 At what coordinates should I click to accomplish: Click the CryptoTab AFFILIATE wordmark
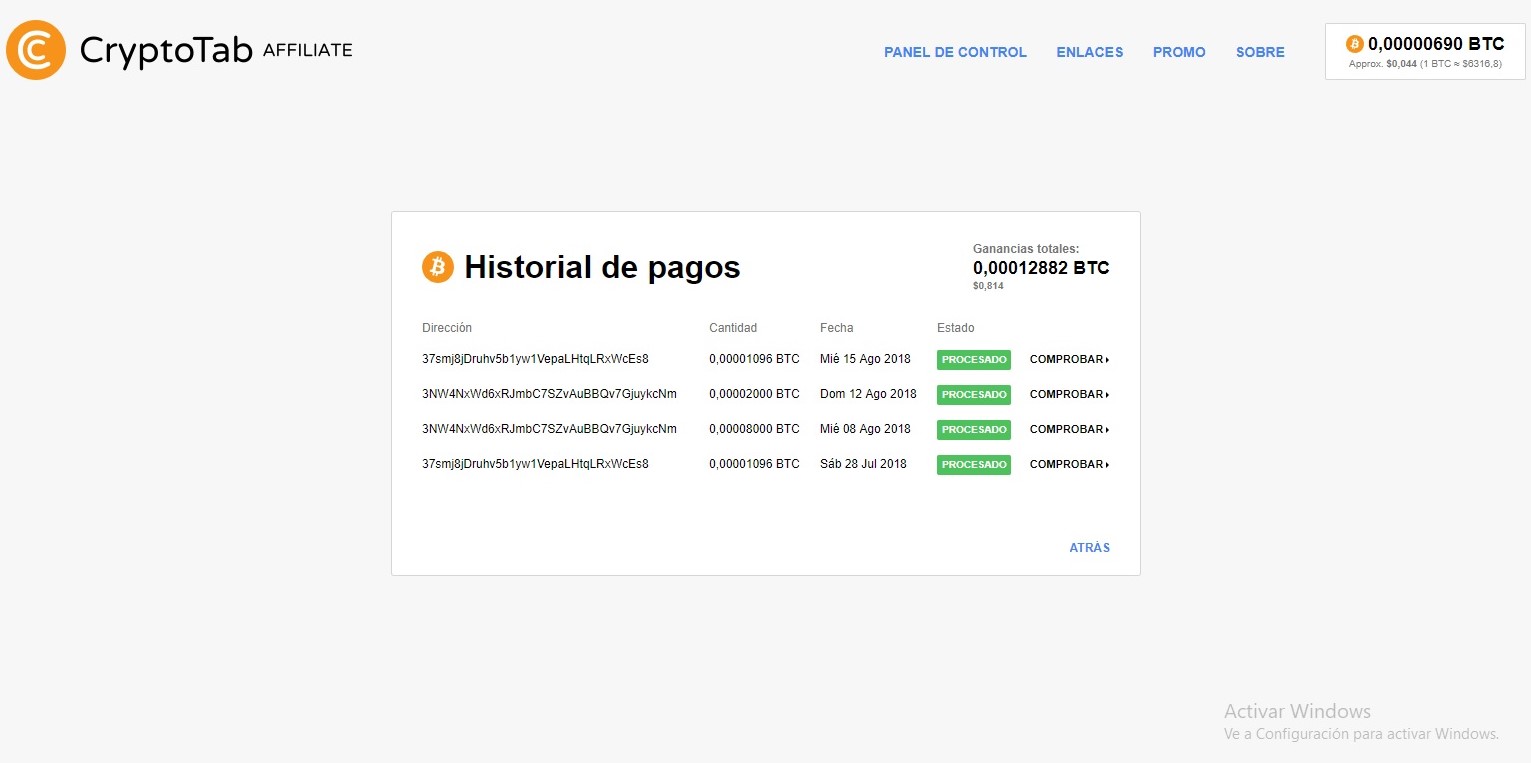point(216,50)
